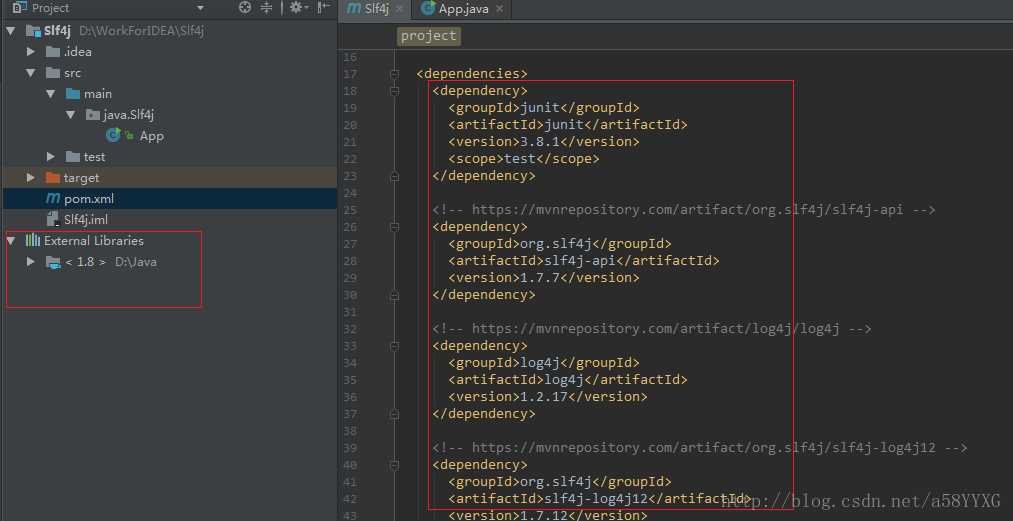This screenshot has width=1013, height=521.
Task: Click the 'project' breadcrumb label
Action: (x=428, y=36)
